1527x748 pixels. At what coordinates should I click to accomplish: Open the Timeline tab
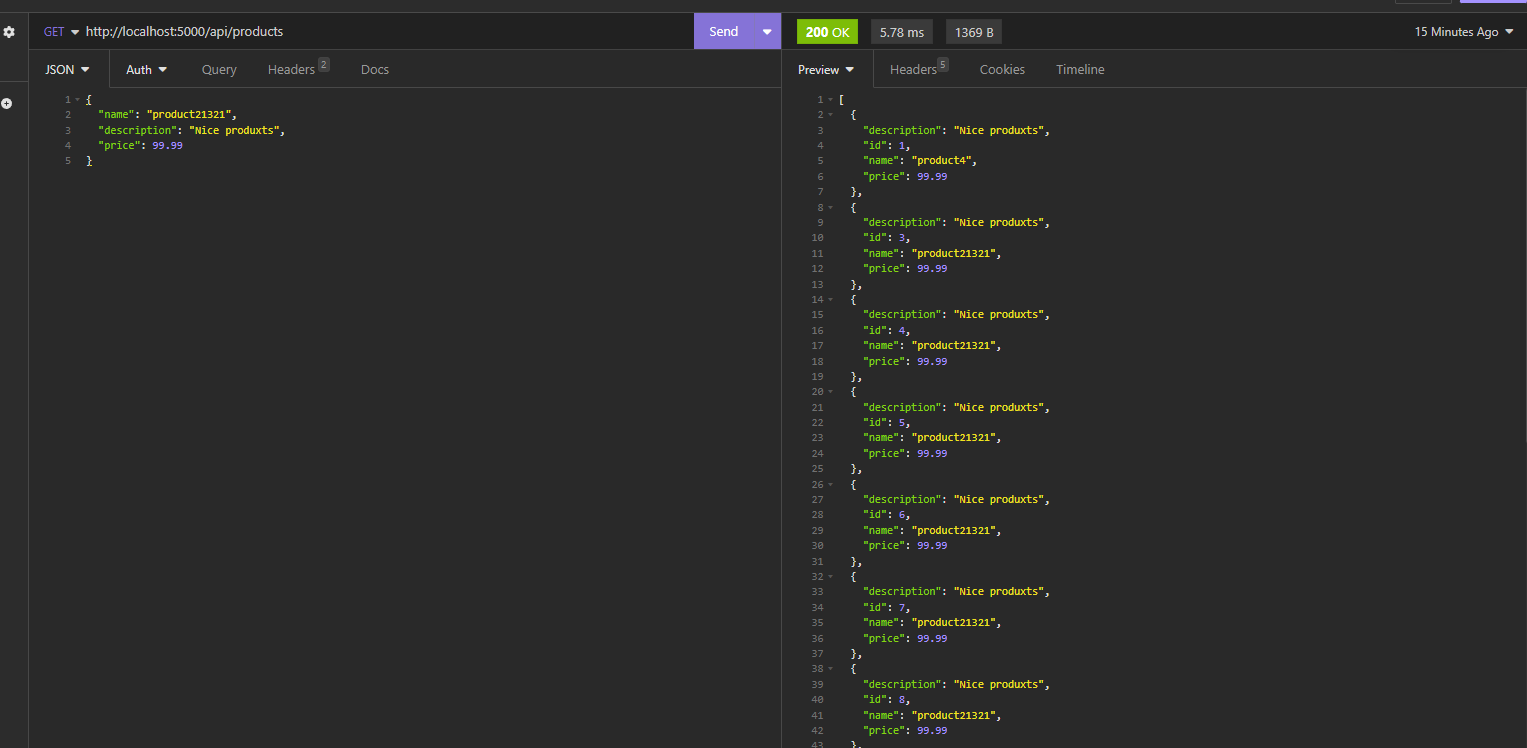pos(1080,69)
